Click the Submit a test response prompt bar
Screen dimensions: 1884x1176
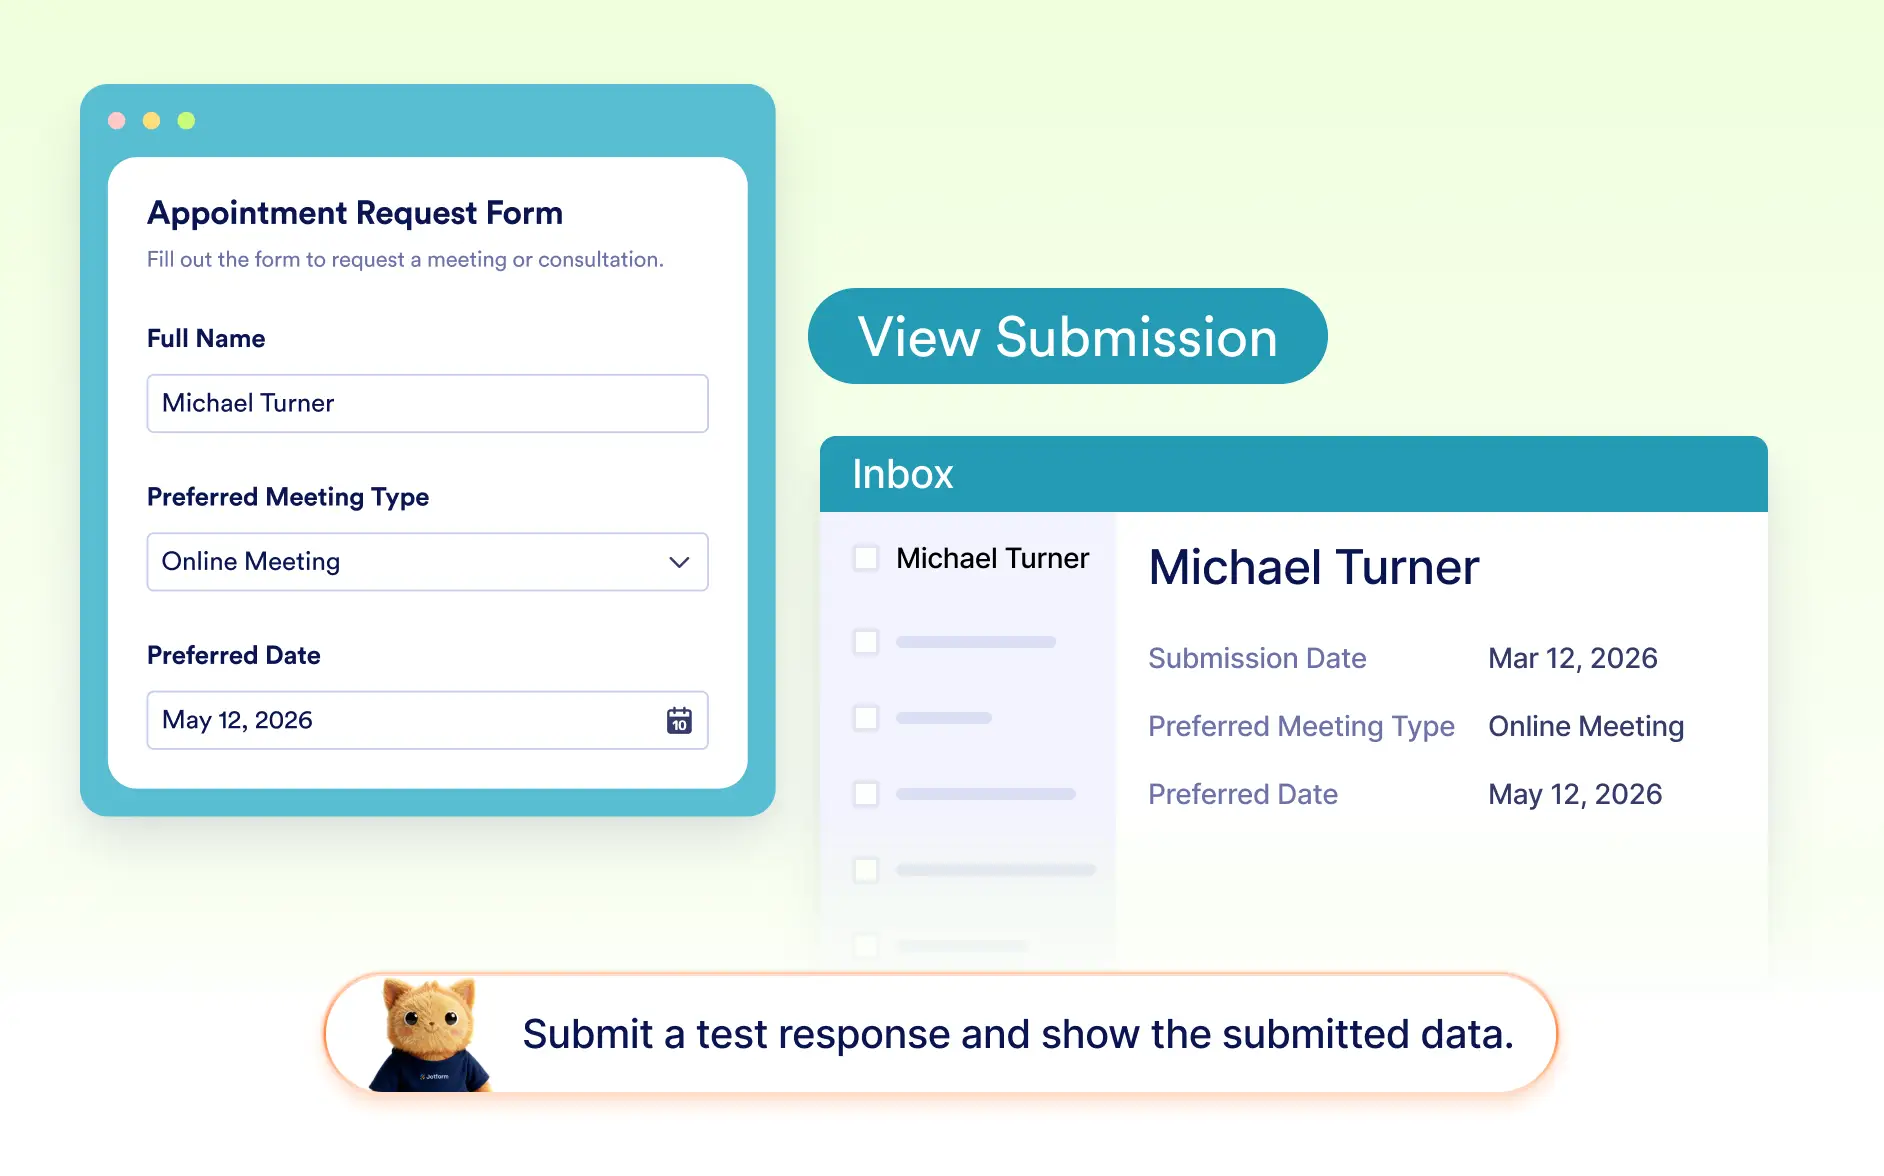point(941,1034)
